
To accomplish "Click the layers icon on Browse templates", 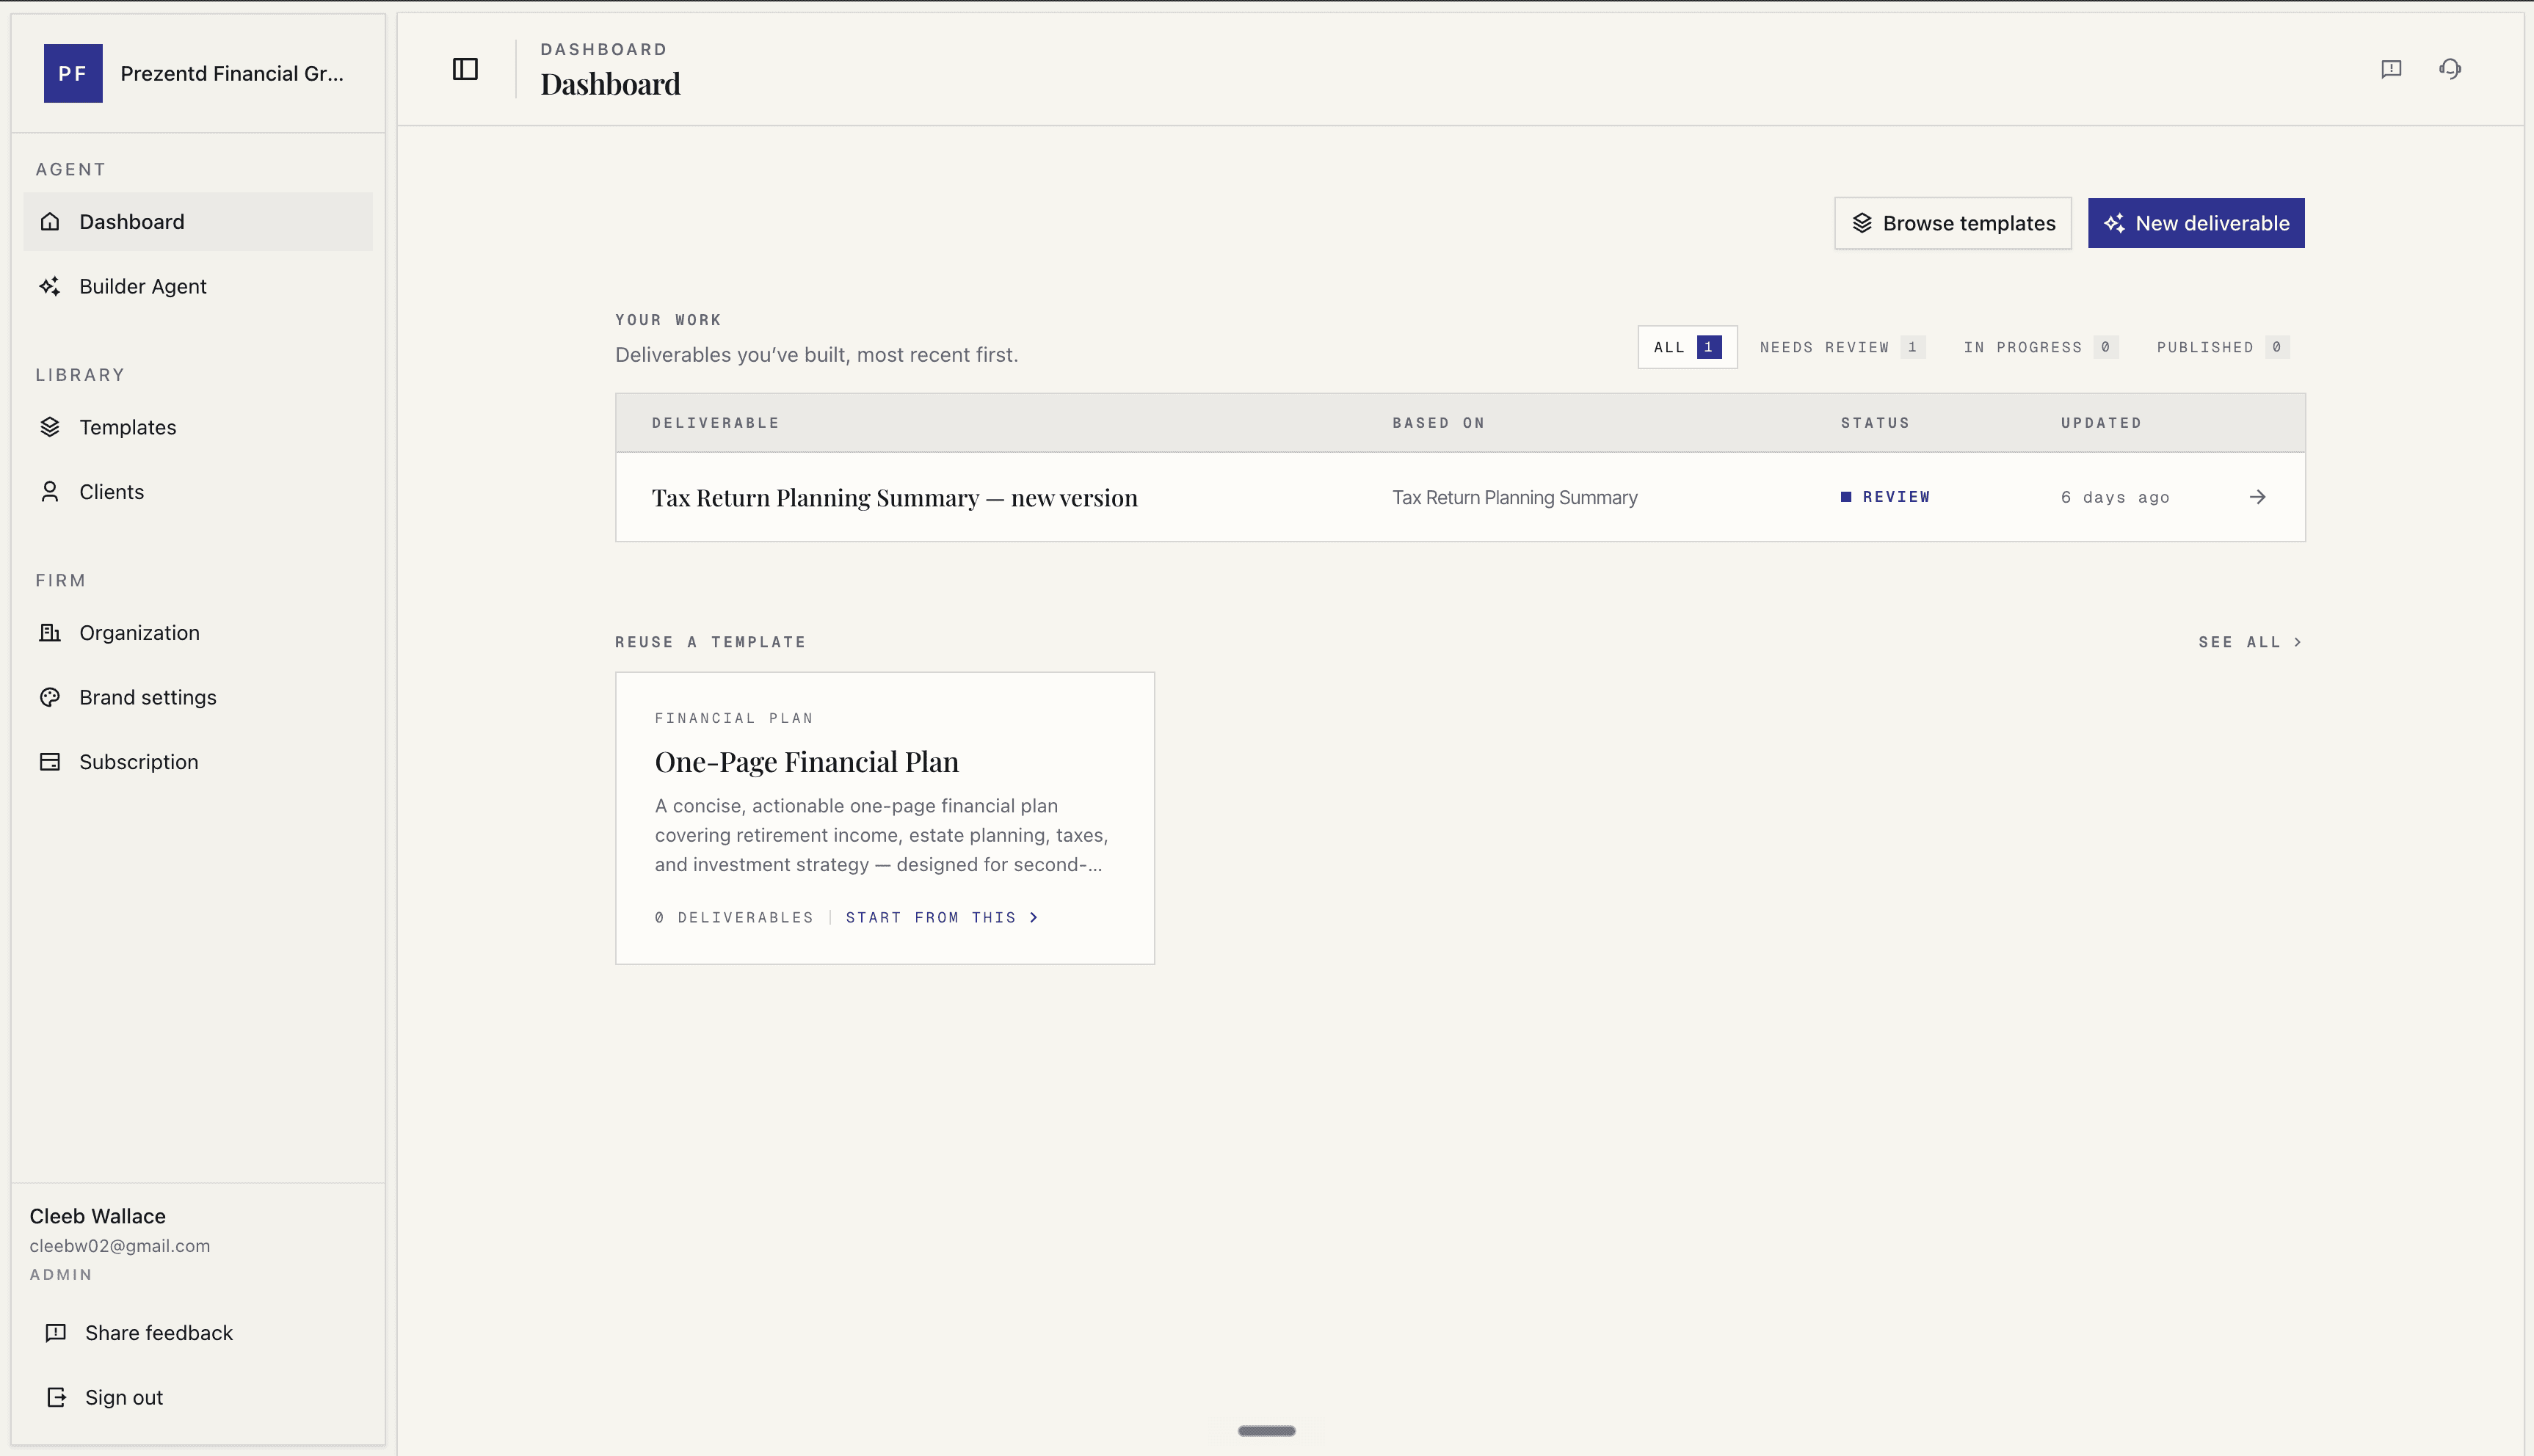I will (1862, 223).
